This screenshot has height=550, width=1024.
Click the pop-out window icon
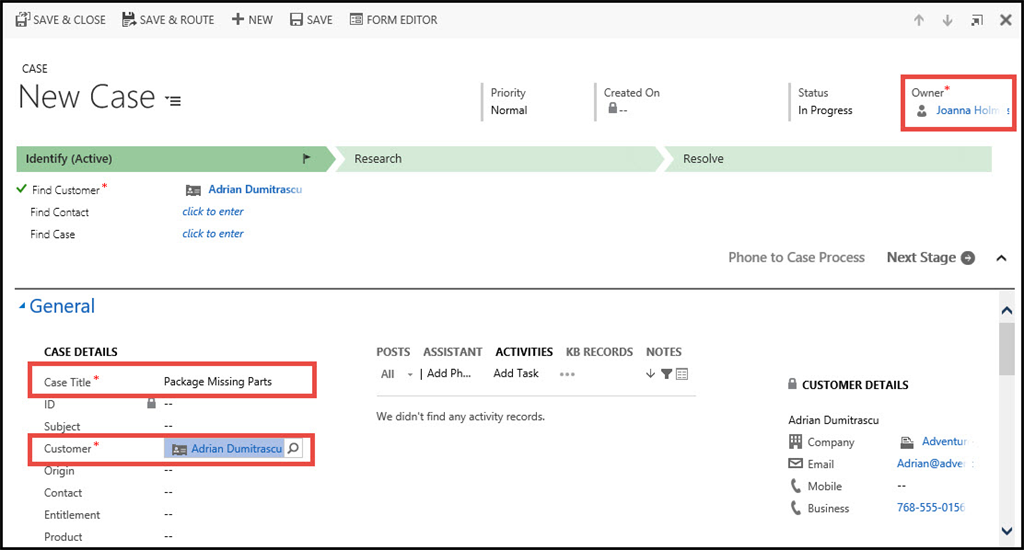tap(976, 20)
